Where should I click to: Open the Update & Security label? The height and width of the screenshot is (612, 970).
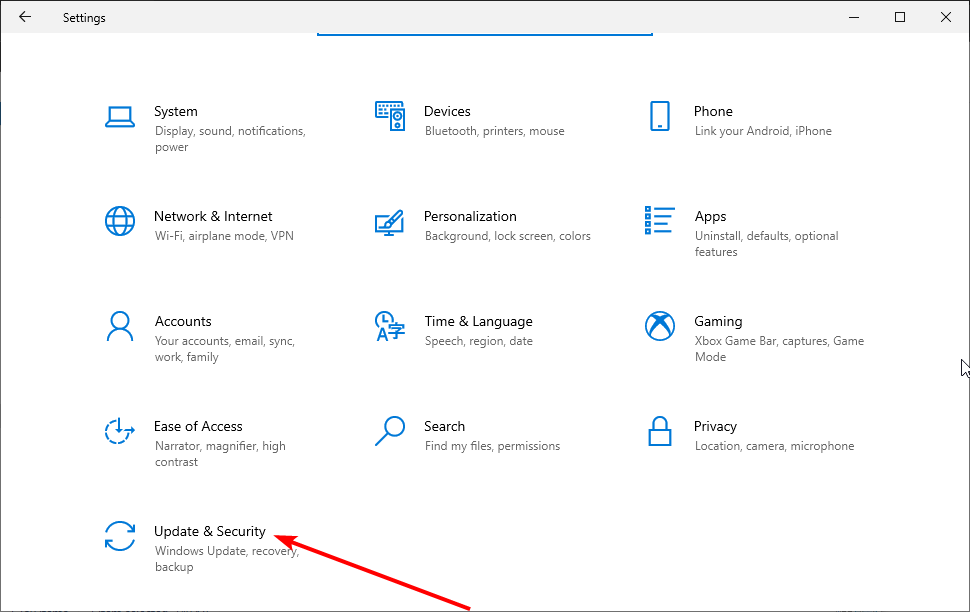[210, 531]
